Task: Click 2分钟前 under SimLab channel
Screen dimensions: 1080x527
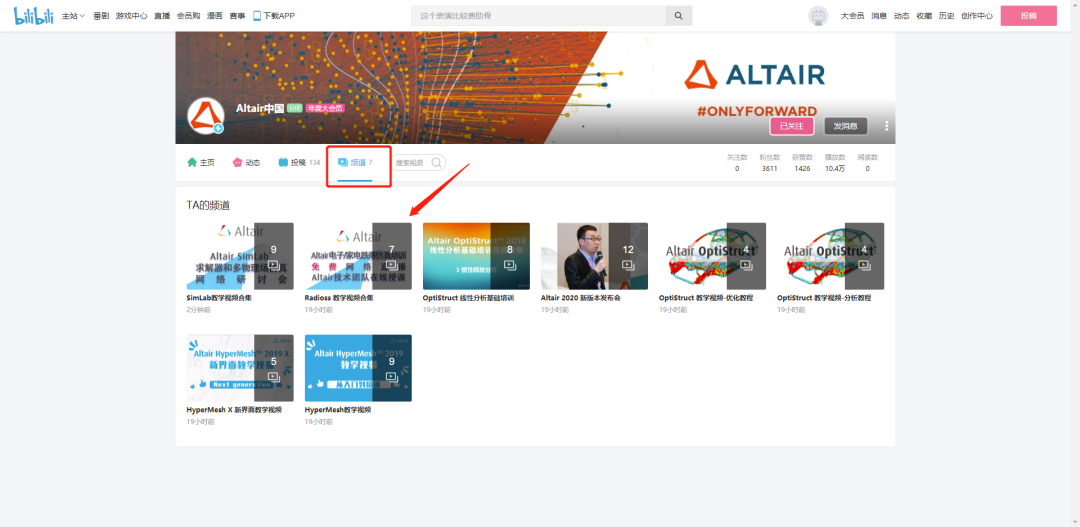Action: click(198, 310)
